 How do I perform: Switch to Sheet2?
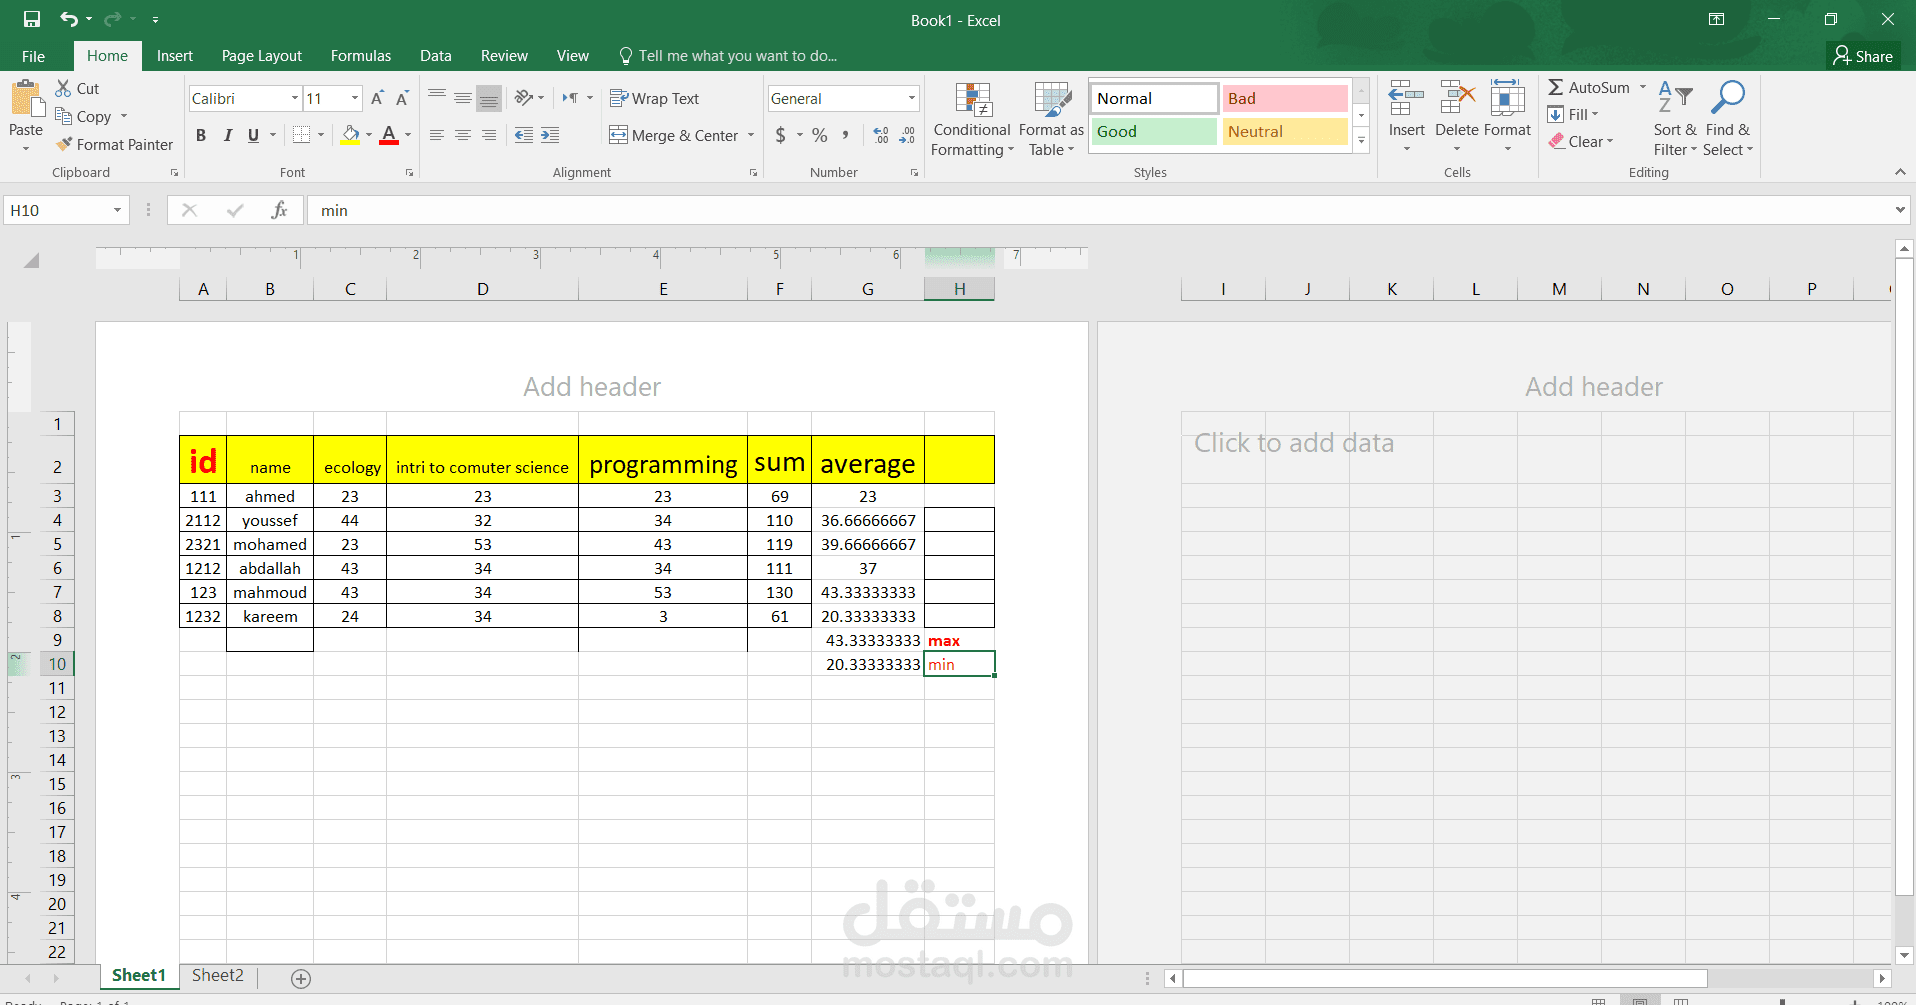218,976
